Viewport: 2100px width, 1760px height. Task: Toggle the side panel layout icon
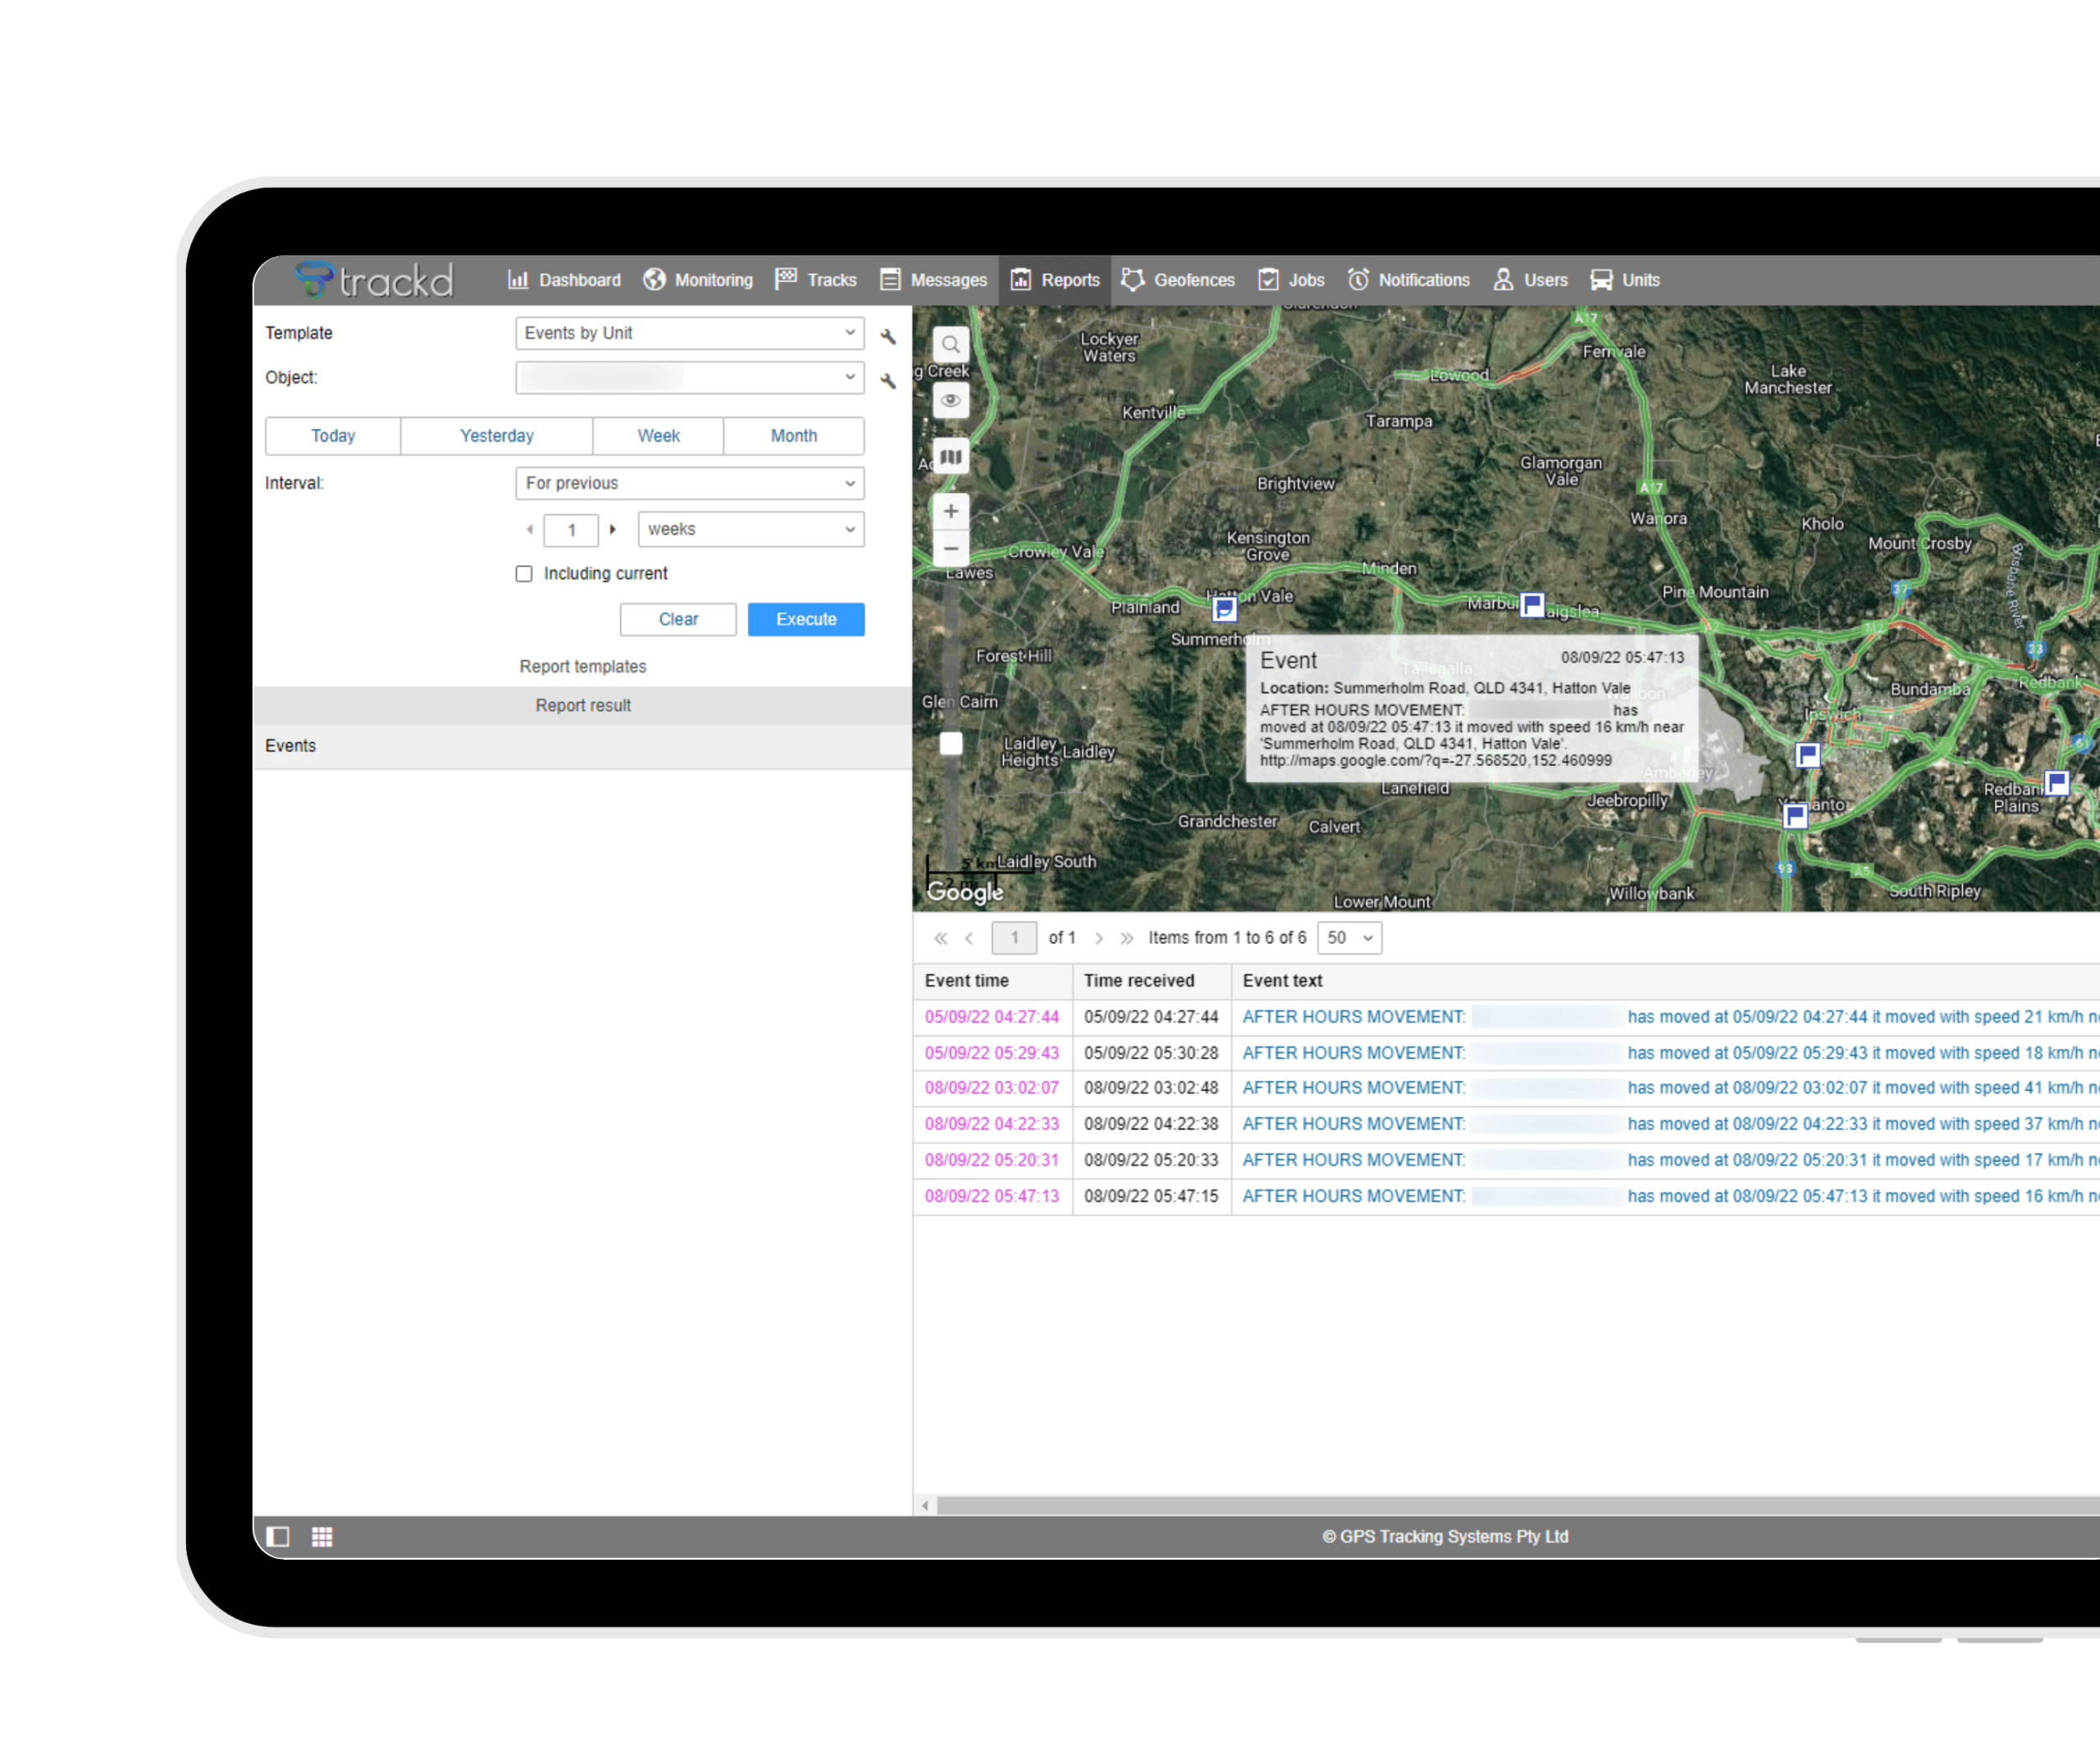(278, 1536)
